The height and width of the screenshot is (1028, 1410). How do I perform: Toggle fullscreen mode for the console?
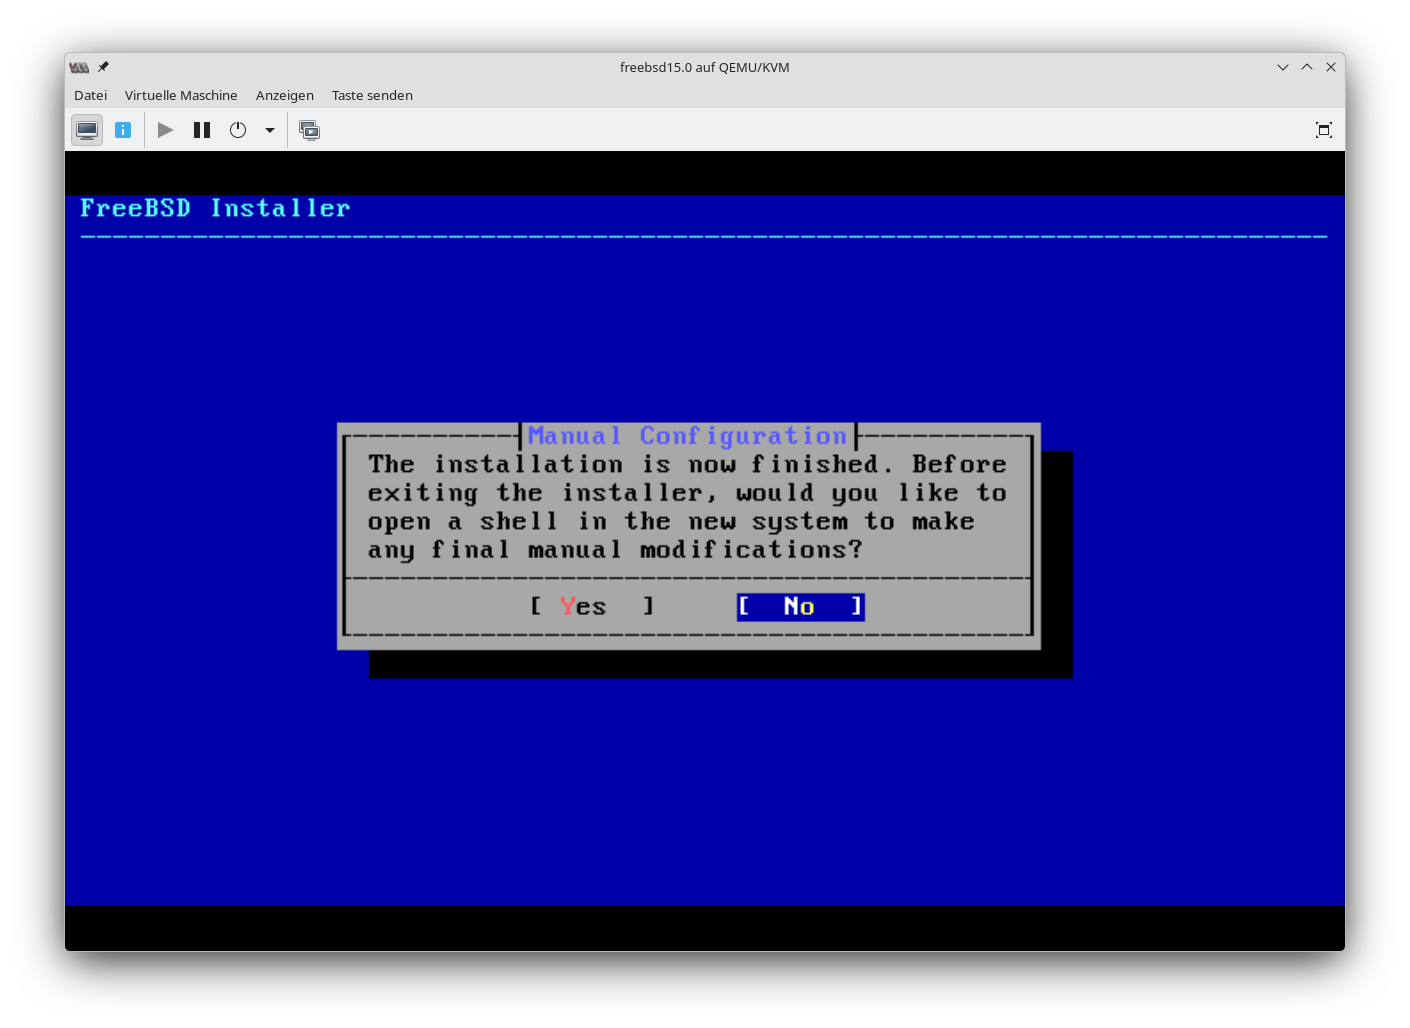1323,130
